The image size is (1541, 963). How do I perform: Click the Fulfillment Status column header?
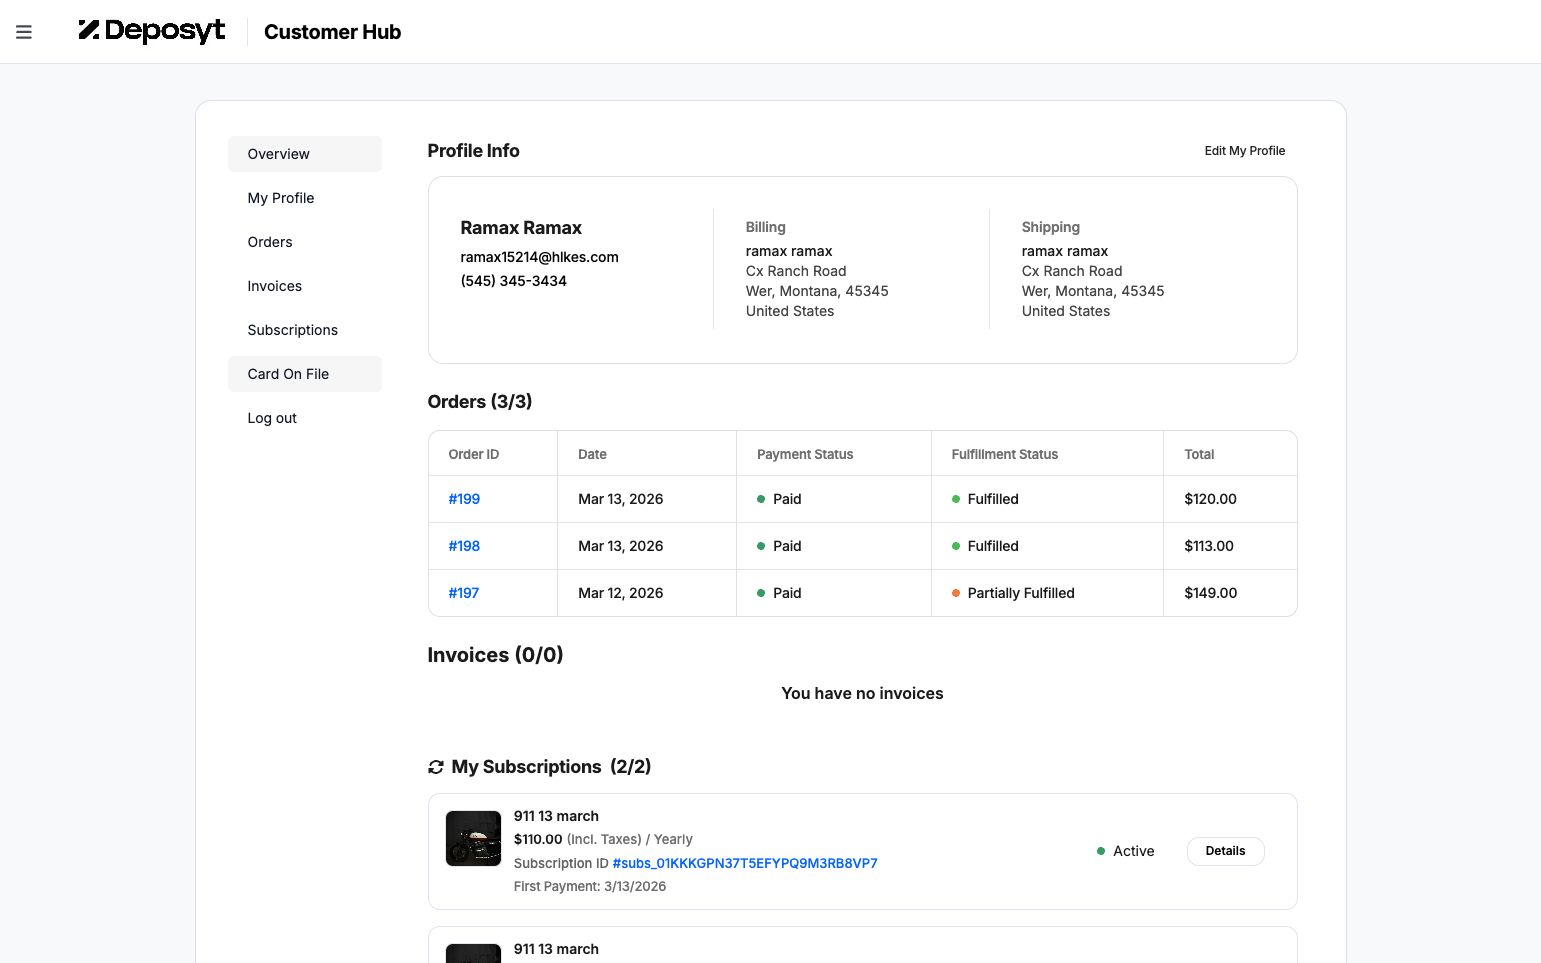coord(1005,454)
